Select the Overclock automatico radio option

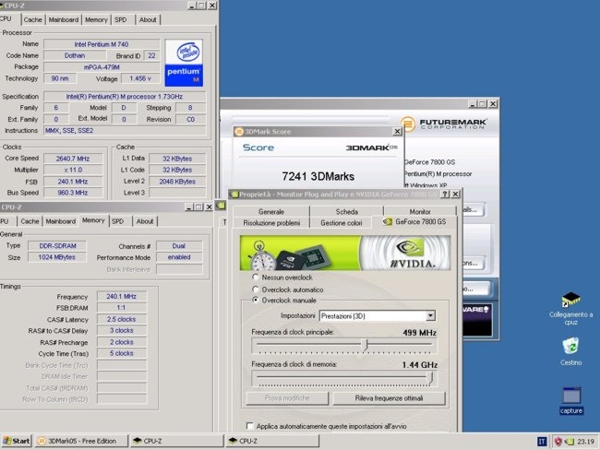click(x=255, y=289)
